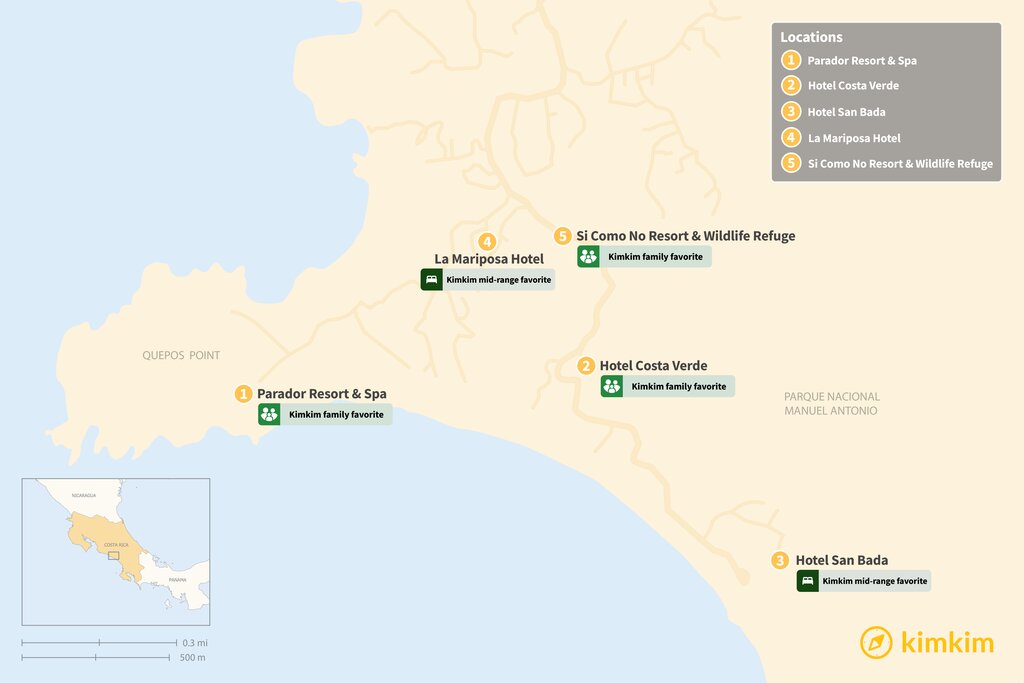
Task: Click bed icon under Hotel San Bada
Action: click(x=807, y=581)
